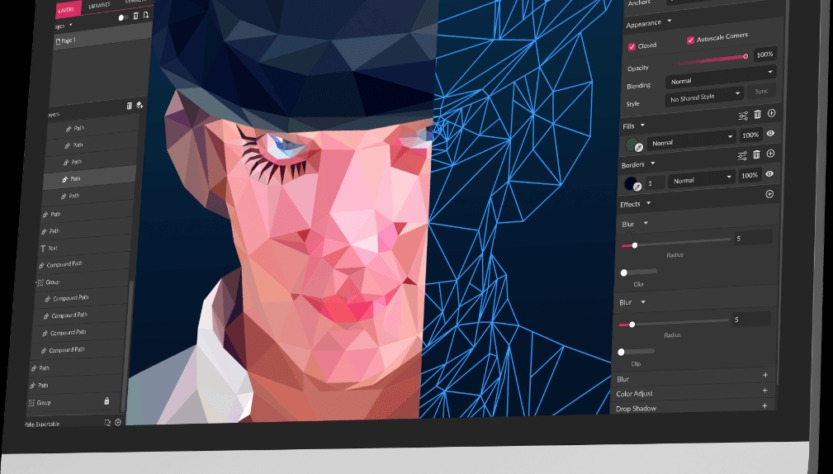The height and width of the screenshot is (474, 833).
Task: Collapse the Effects section arrow
Action: (x=649, y=204)
